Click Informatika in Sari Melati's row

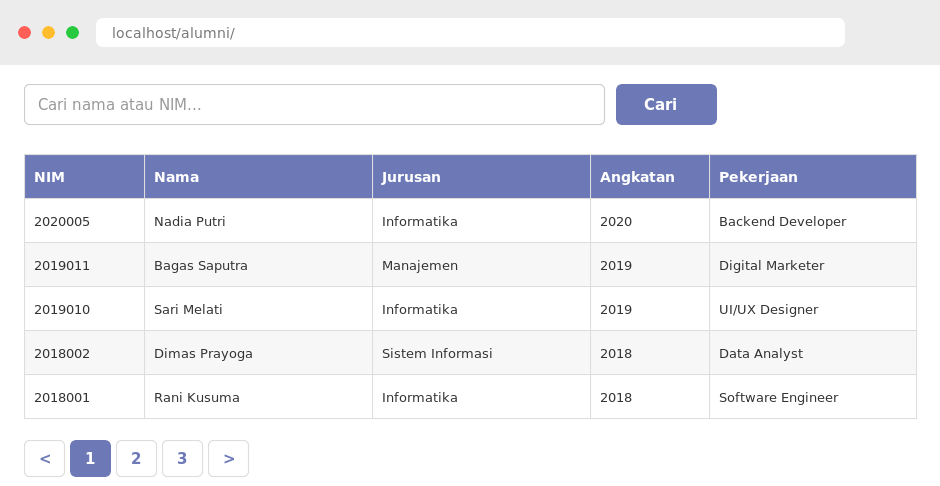point(481,309)
